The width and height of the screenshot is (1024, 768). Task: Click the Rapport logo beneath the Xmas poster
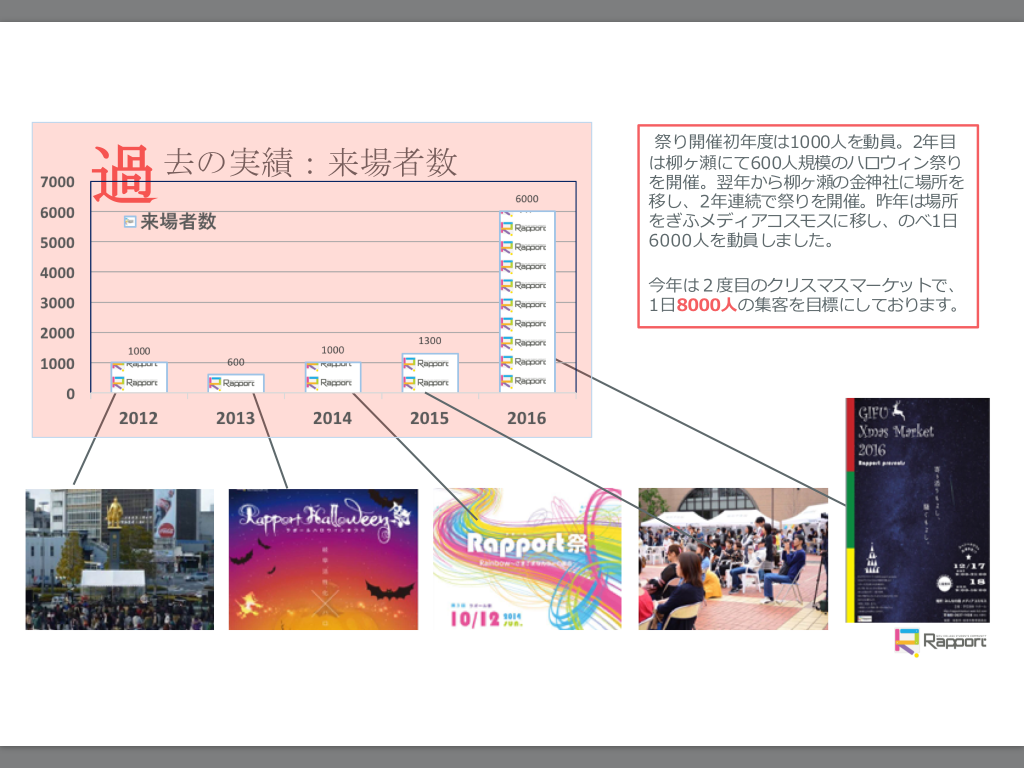[940, 642]
